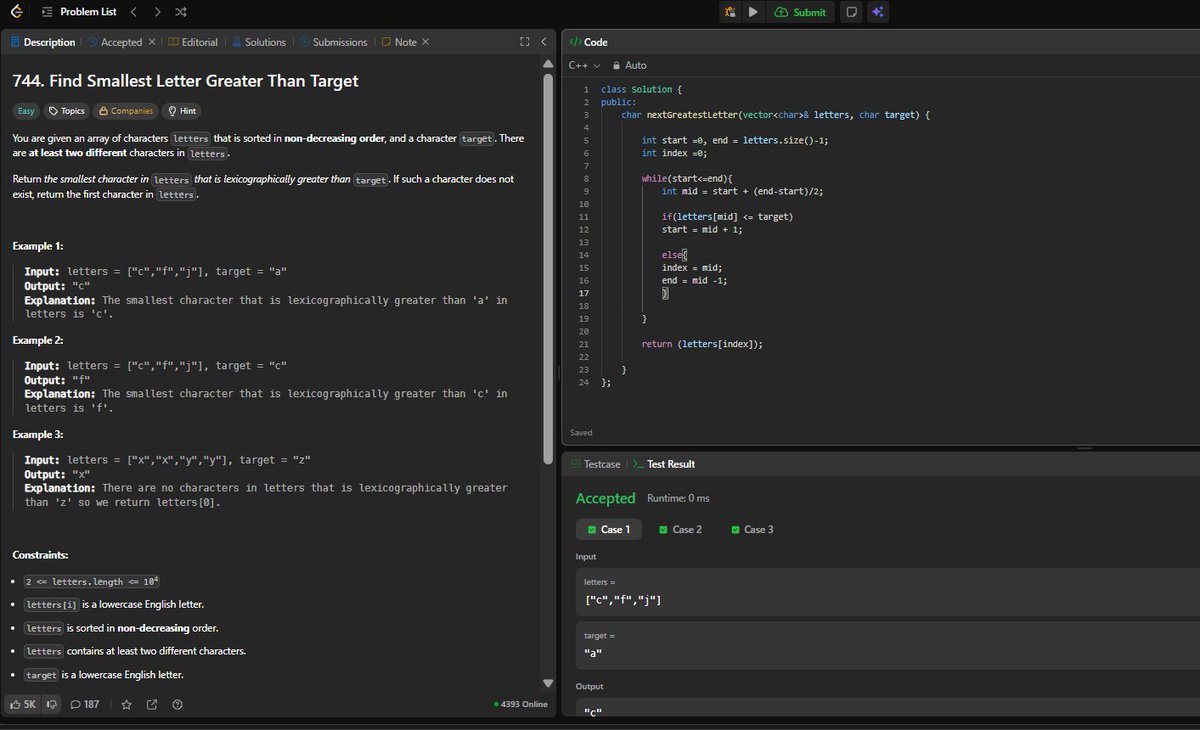Close the Accepted tab
Viewport: 1200px width, 730px height.
coord(152,42)
